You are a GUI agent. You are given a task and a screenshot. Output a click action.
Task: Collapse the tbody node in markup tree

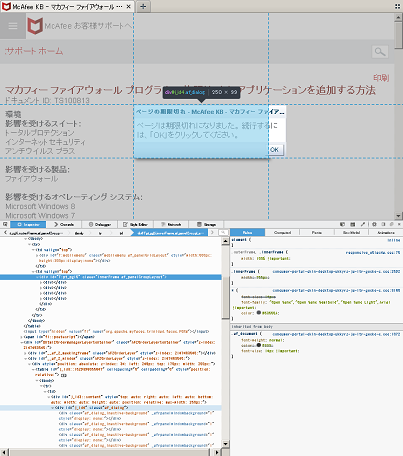point(26,239)
